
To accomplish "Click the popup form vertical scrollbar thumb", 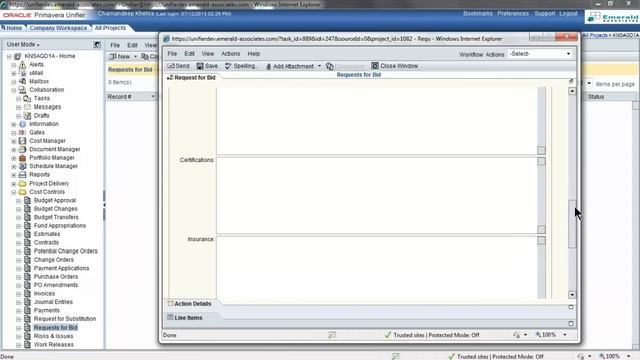I will [572, 224].
